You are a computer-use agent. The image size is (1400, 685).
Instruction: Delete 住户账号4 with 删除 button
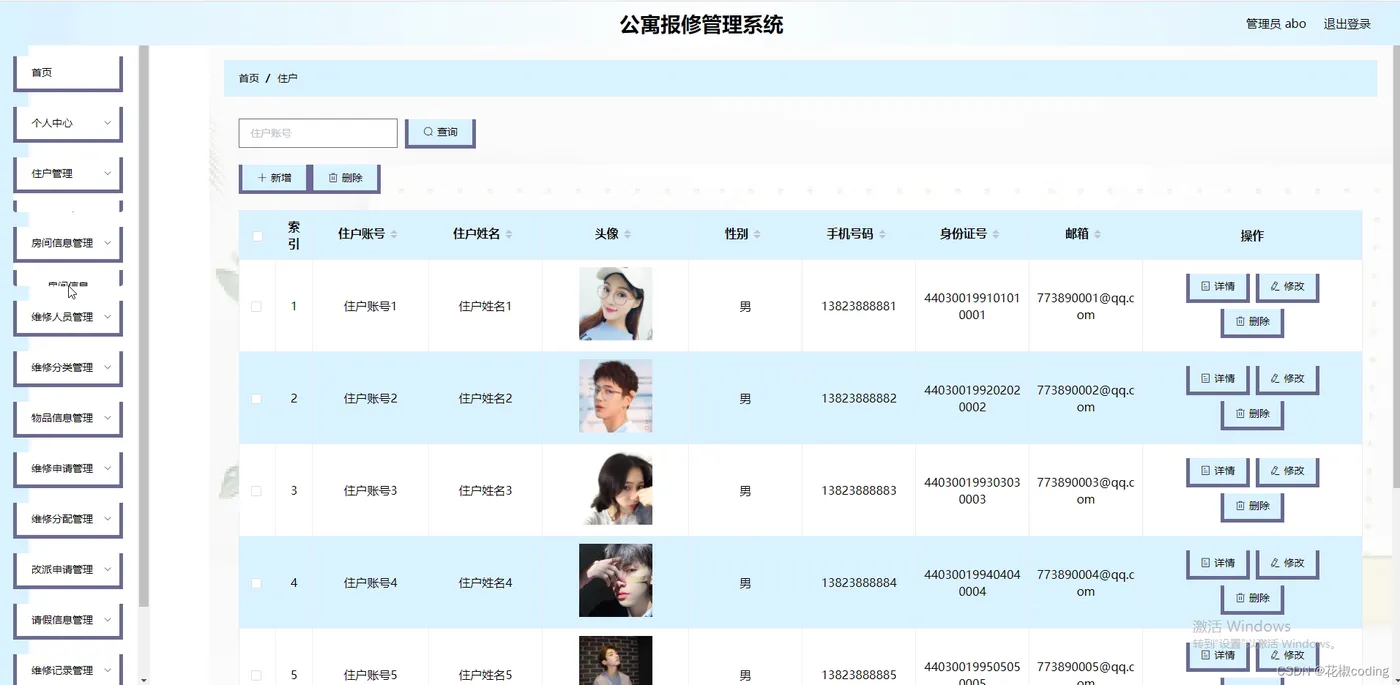(1252, 598)
